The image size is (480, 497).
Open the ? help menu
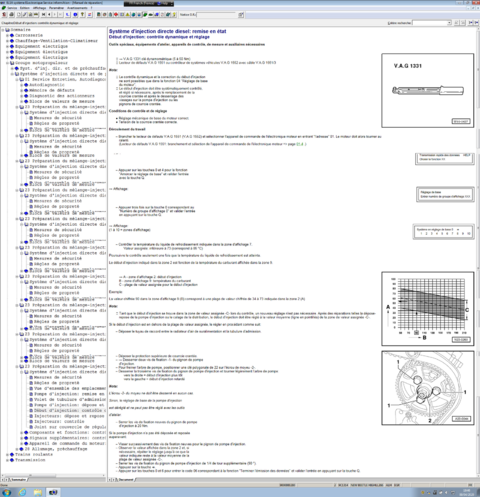tap(91, 8)
